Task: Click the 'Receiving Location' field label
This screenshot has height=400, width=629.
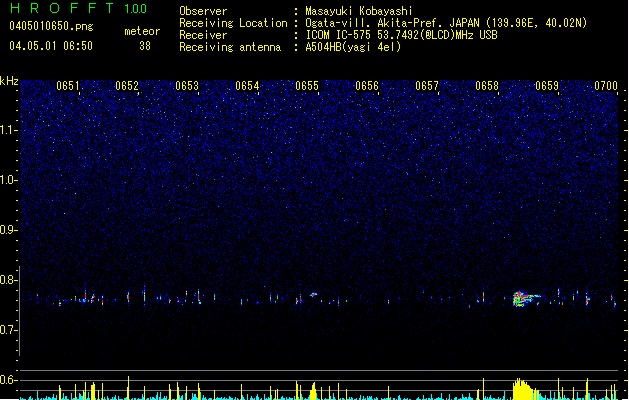Action: (x=233, y=23)
